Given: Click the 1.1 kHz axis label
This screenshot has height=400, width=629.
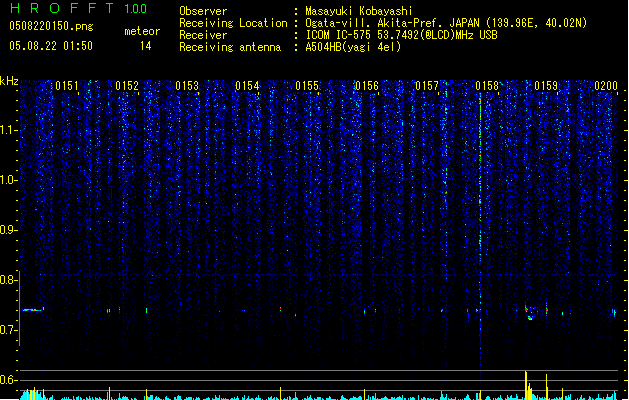Looking at the screenshot, I should click(9, 130).
